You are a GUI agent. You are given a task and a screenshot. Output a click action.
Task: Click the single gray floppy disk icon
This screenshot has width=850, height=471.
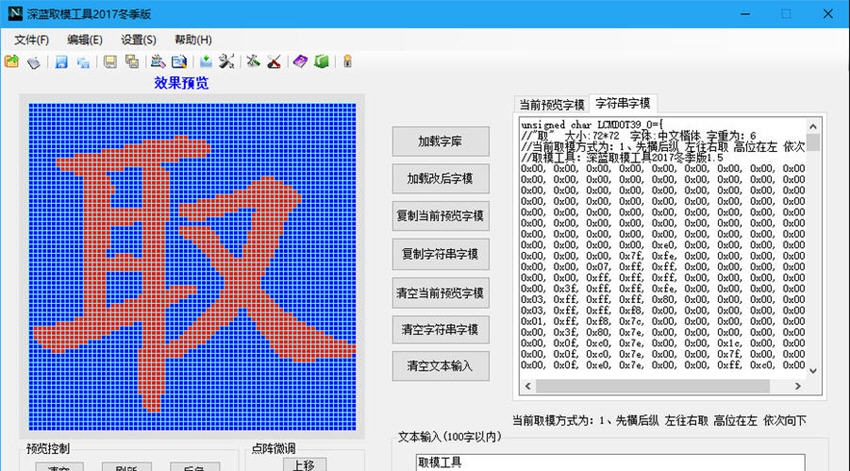coord(110,62)
